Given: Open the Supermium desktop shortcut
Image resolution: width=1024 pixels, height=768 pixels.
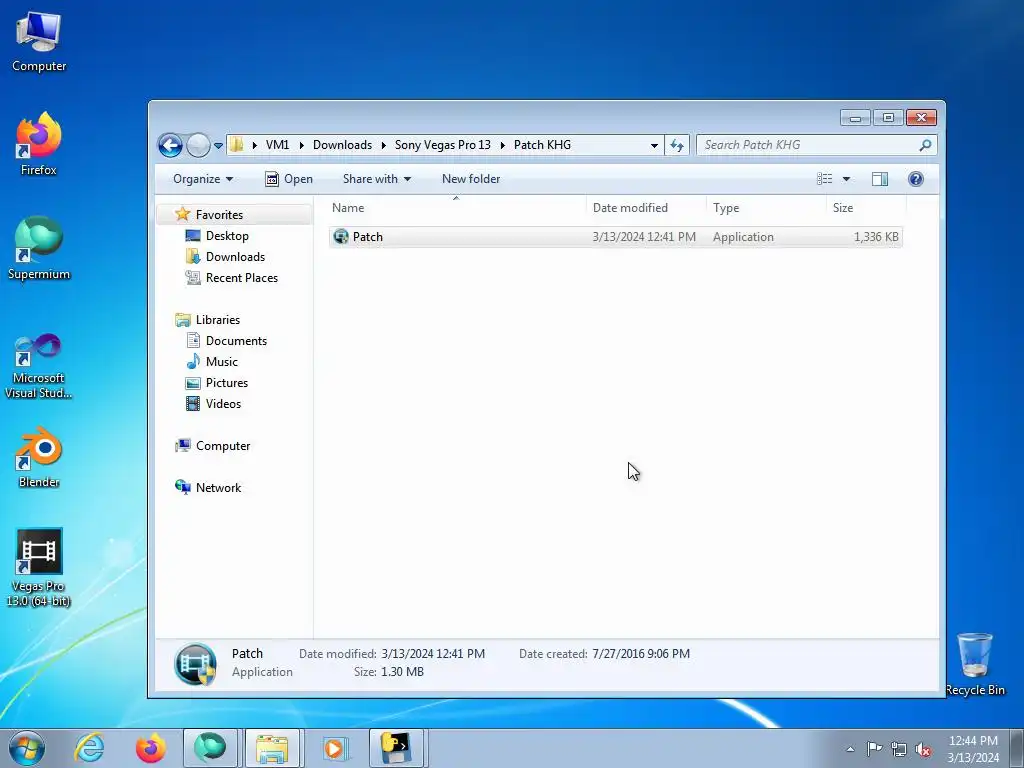Looking at the screenshot, I should [x=39, y=248].
